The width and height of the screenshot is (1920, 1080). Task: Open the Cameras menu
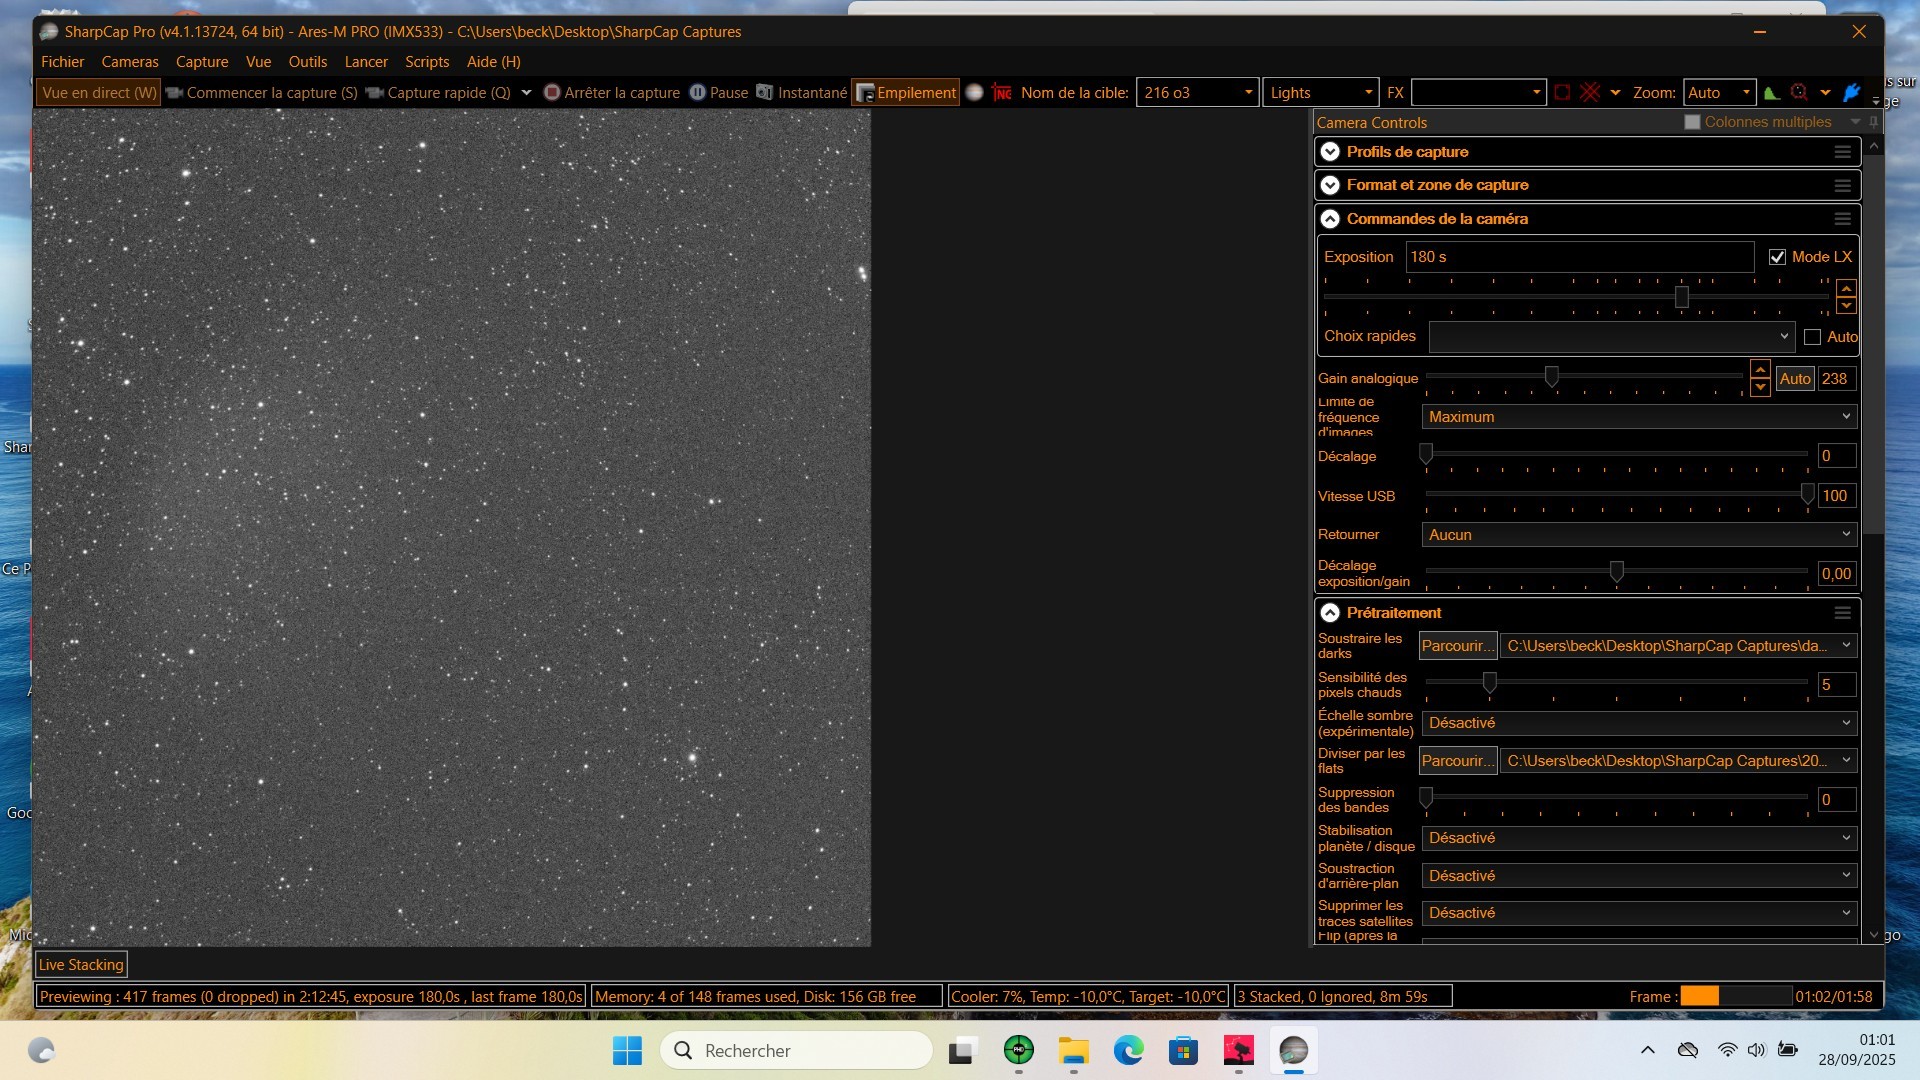[x=129, y=62]
